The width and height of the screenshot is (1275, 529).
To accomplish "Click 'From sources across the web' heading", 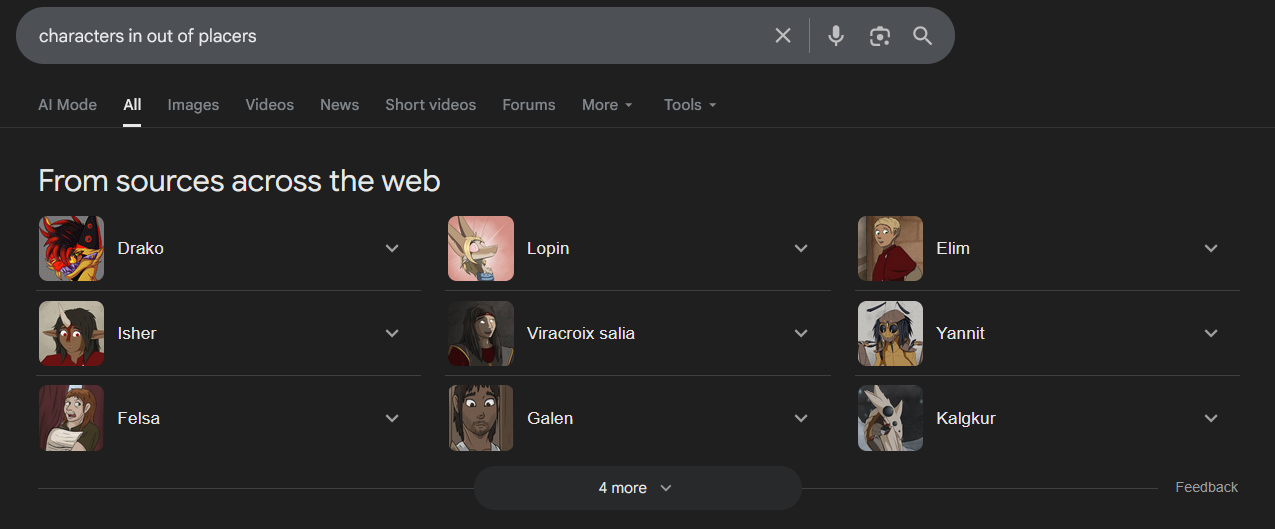I will [239, 181].
